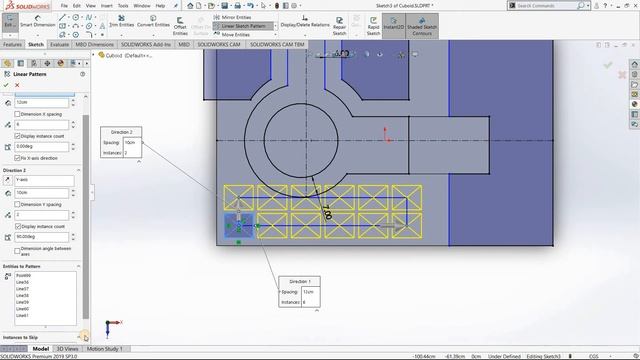Switch to the FeatureManager design tree tab

(7, 63)
